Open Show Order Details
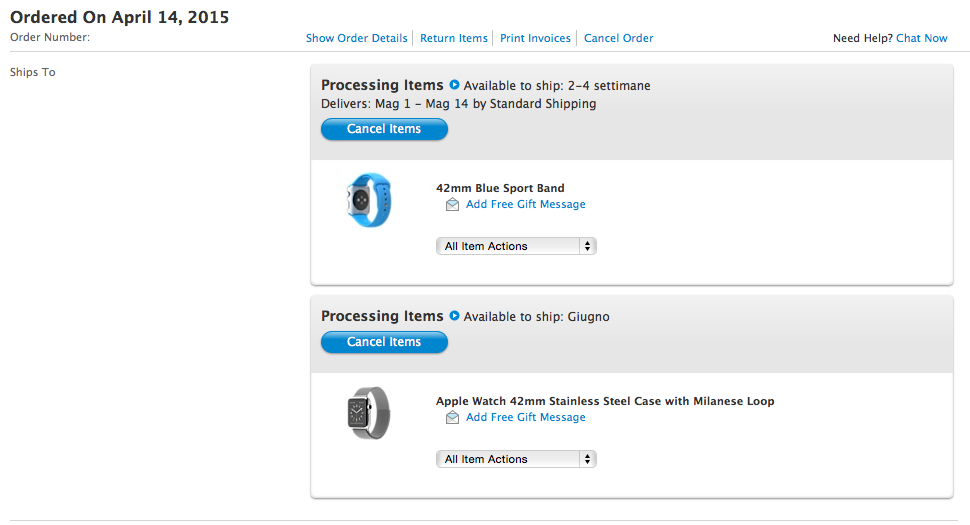Image resolution: width=970 pixels, height=525 pixels. point(357,38)
